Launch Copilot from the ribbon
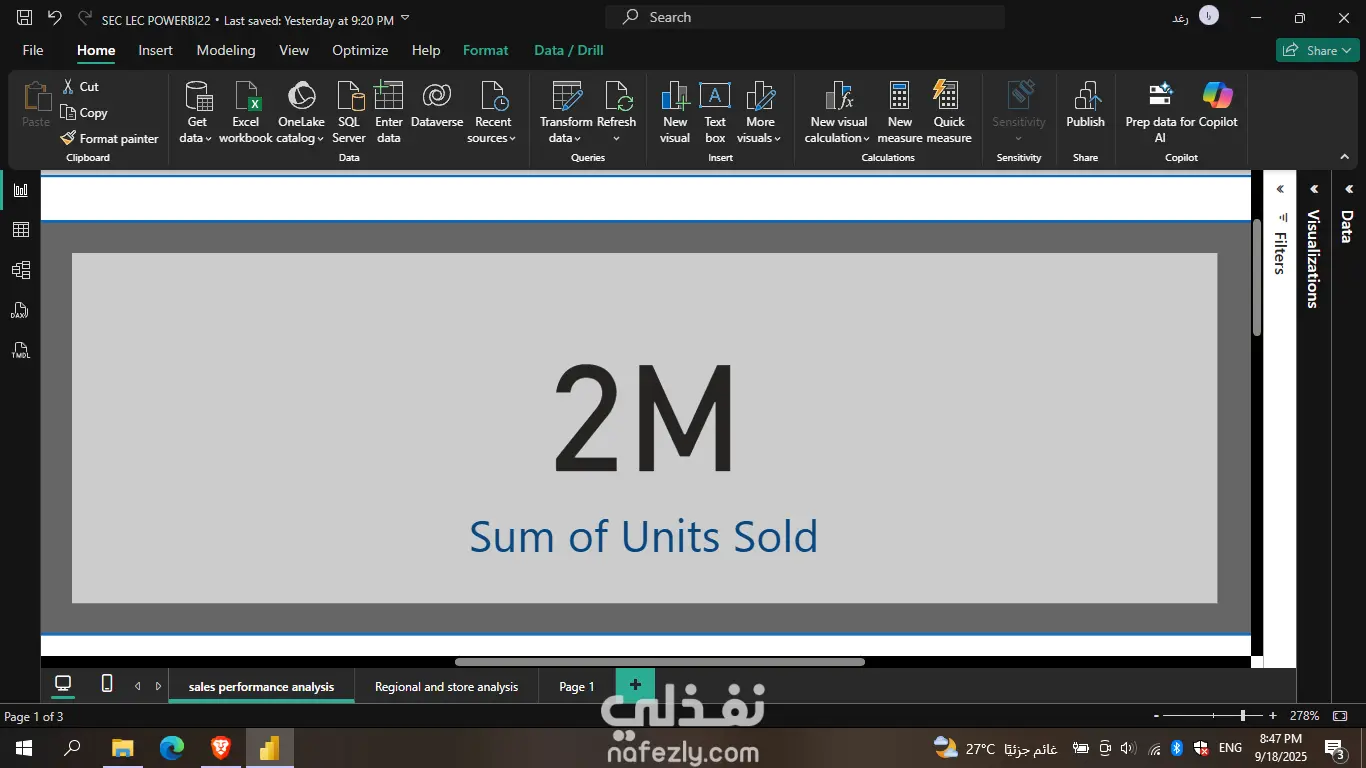This screenshot has width=1366, height=768. [x=1218, y=105]
